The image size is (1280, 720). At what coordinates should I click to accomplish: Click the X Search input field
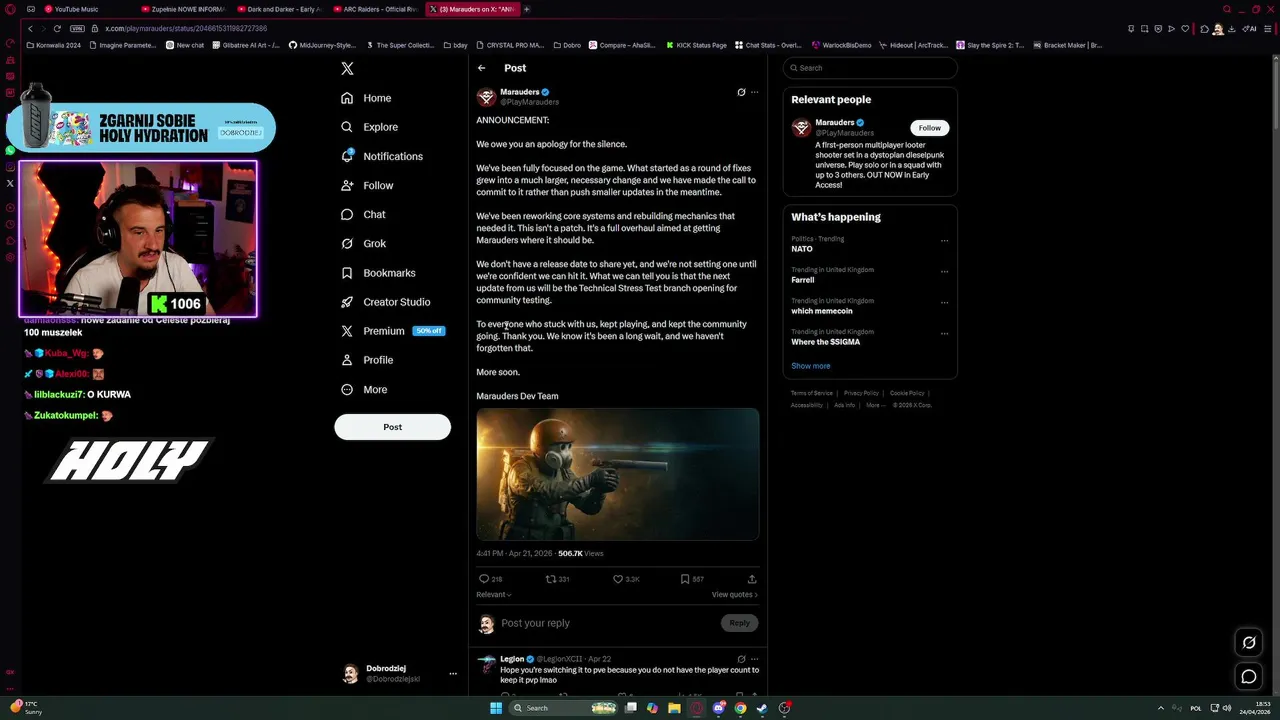pyautogui.click(x=870, y=68)
